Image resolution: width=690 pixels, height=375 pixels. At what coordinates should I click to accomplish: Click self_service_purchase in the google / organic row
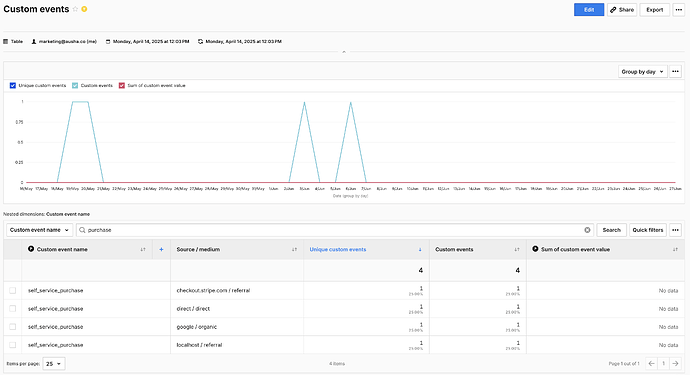(55, 327)
